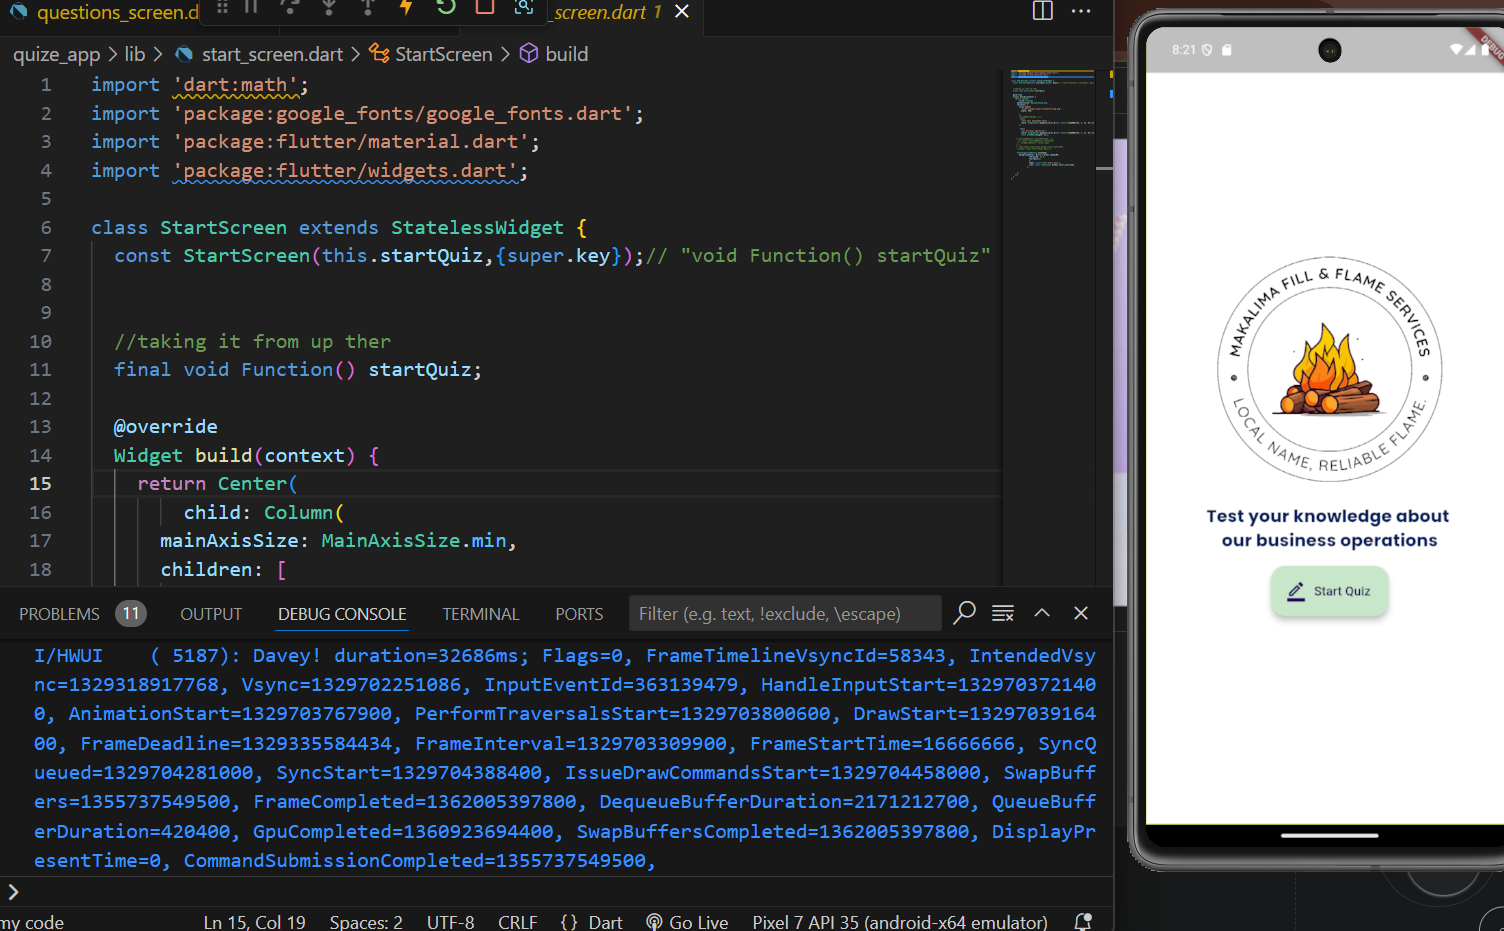1504x931 pixels.
Task: Click the flutter/widgets.dart import string
Action: pos(346,170)
